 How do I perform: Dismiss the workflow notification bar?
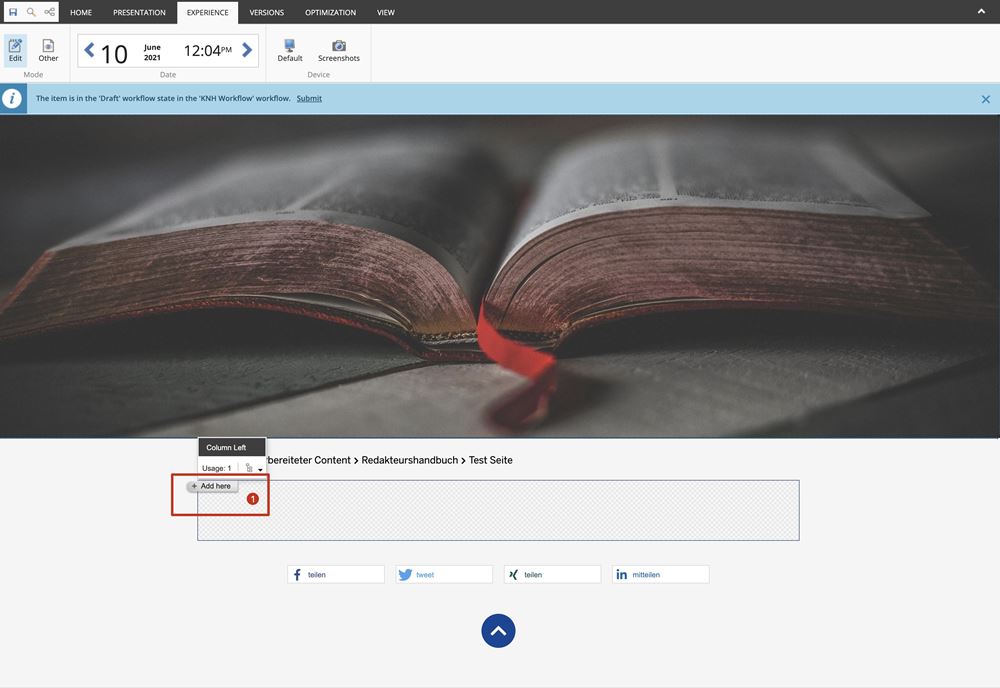coord(985,99)
